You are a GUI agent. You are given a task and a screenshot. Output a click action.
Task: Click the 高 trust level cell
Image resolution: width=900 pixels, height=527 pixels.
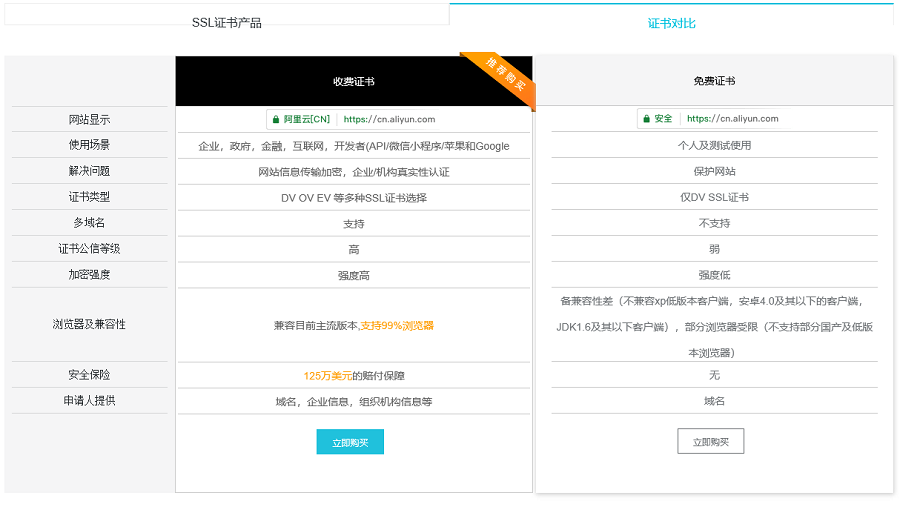(354, 250)
